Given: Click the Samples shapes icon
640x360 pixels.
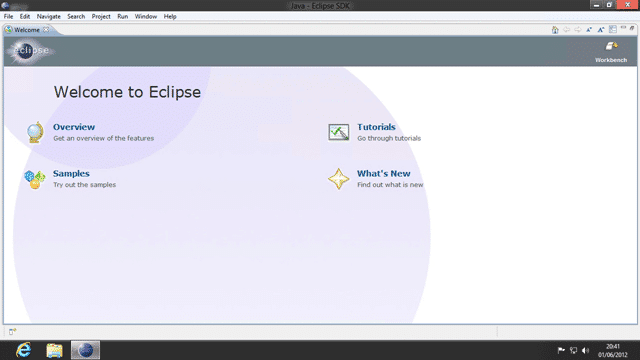Looking at the screenshot, I should [x=35, y=180].
